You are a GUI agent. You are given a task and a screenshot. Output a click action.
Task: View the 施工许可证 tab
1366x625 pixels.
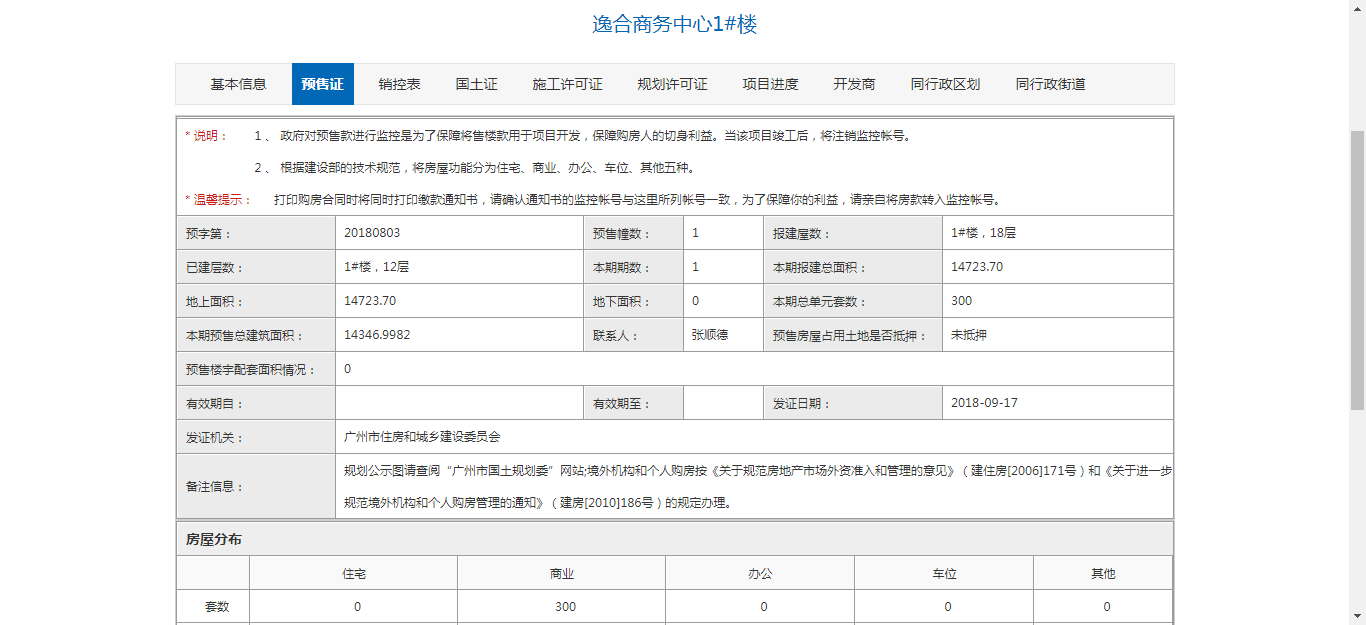tap(567, 84)
